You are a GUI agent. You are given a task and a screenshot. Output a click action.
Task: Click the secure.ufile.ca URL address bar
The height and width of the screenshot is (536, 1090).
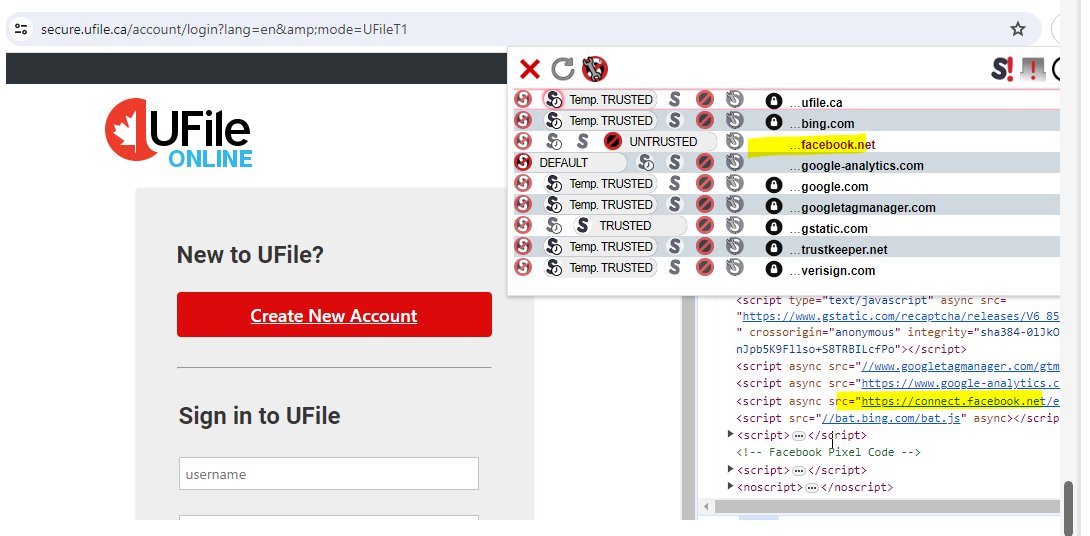224,29
